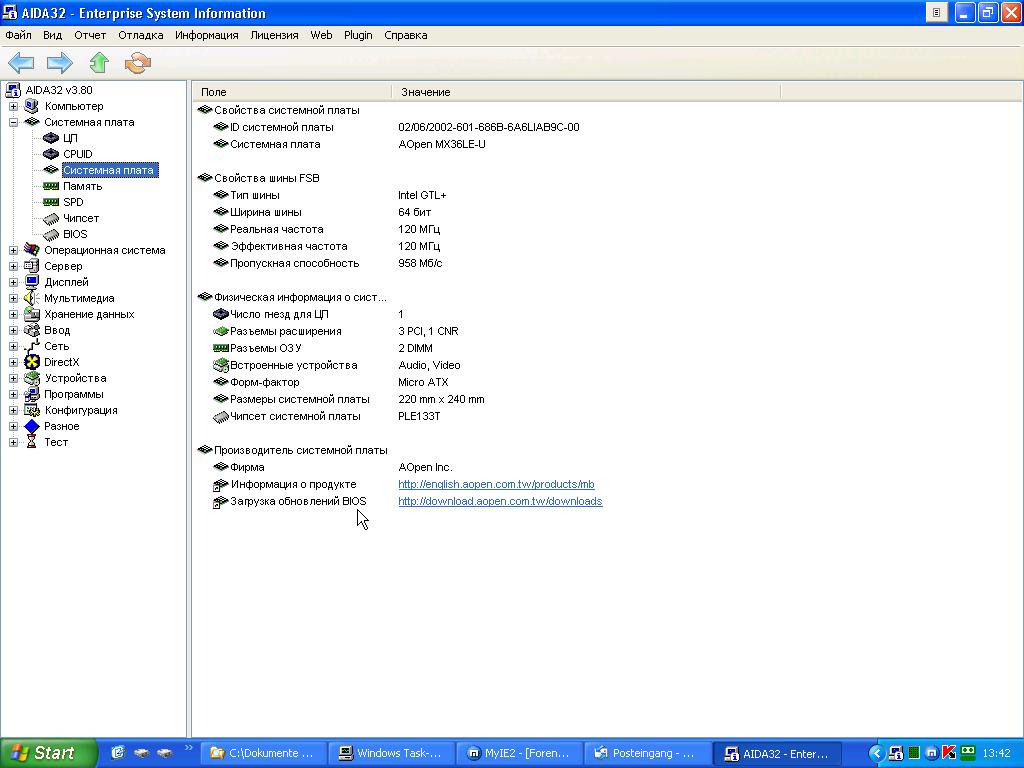The height and width of the screenshot is (768, 1024).
Task: Click the Разное blue diamond icon
Action: (32, 426)
